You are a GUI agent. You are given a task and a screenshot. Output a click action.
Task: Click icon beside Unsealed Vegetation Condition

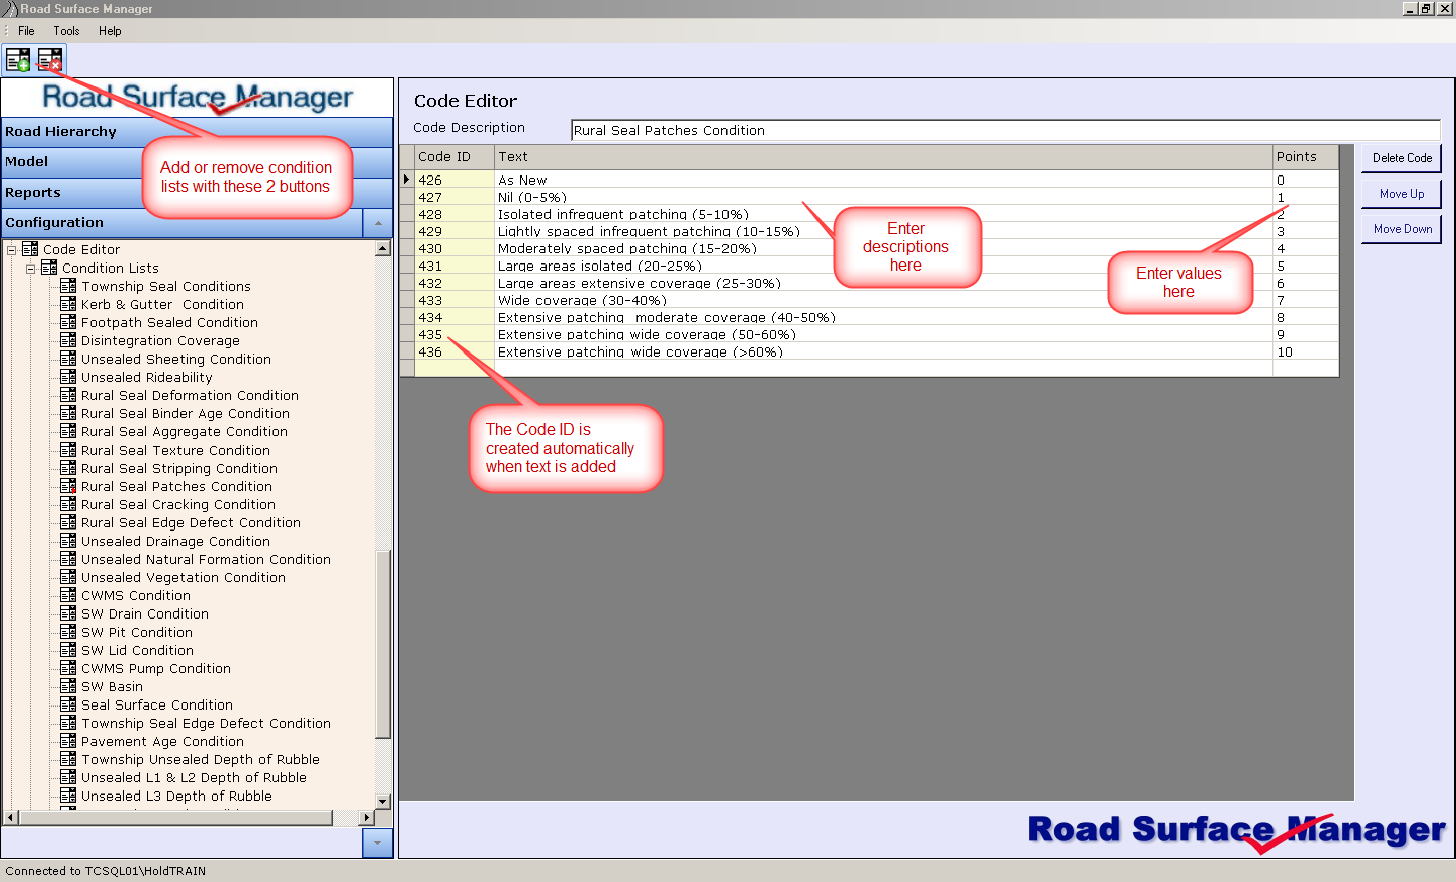click(68, 577)
